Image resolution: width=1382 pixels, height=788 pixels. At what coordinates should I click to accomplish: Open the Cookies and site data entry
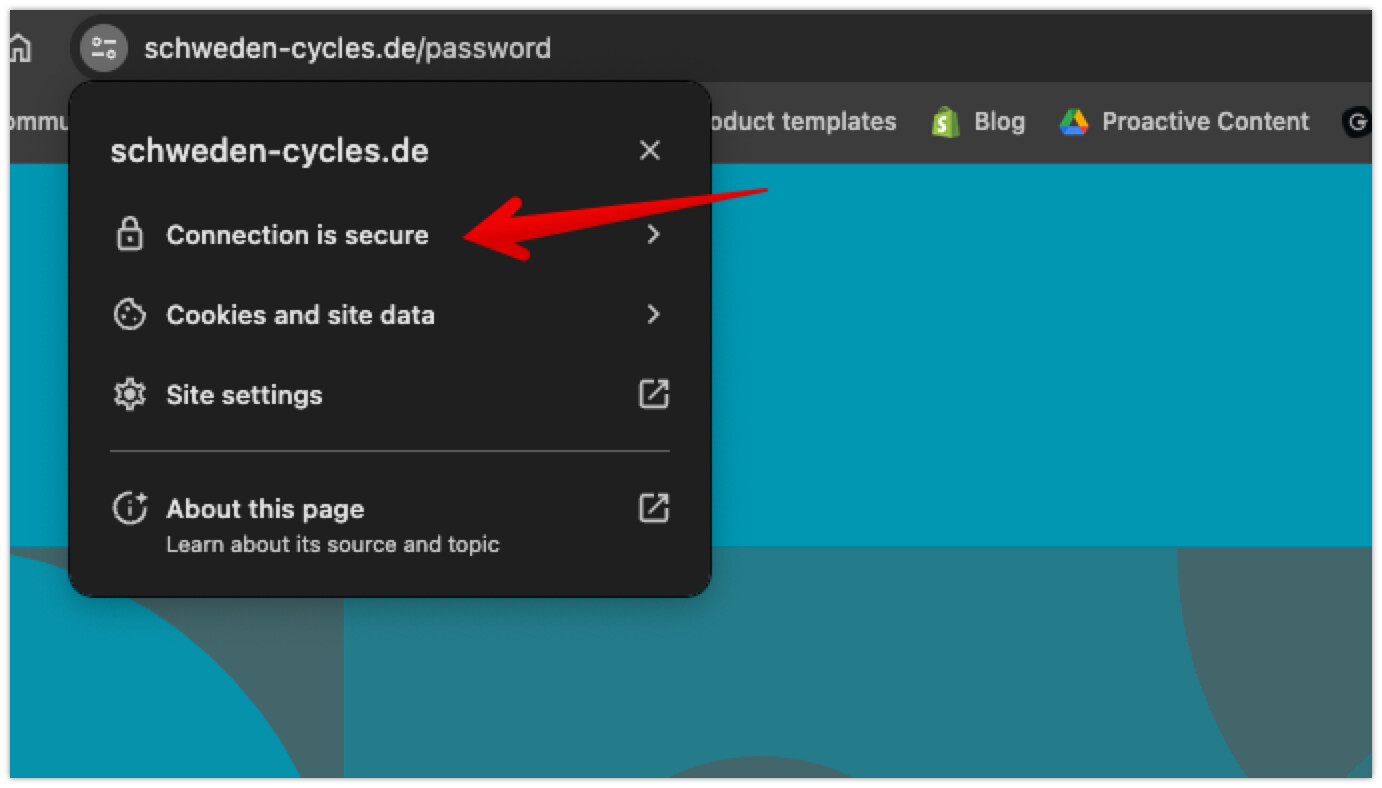pos(390,315)
